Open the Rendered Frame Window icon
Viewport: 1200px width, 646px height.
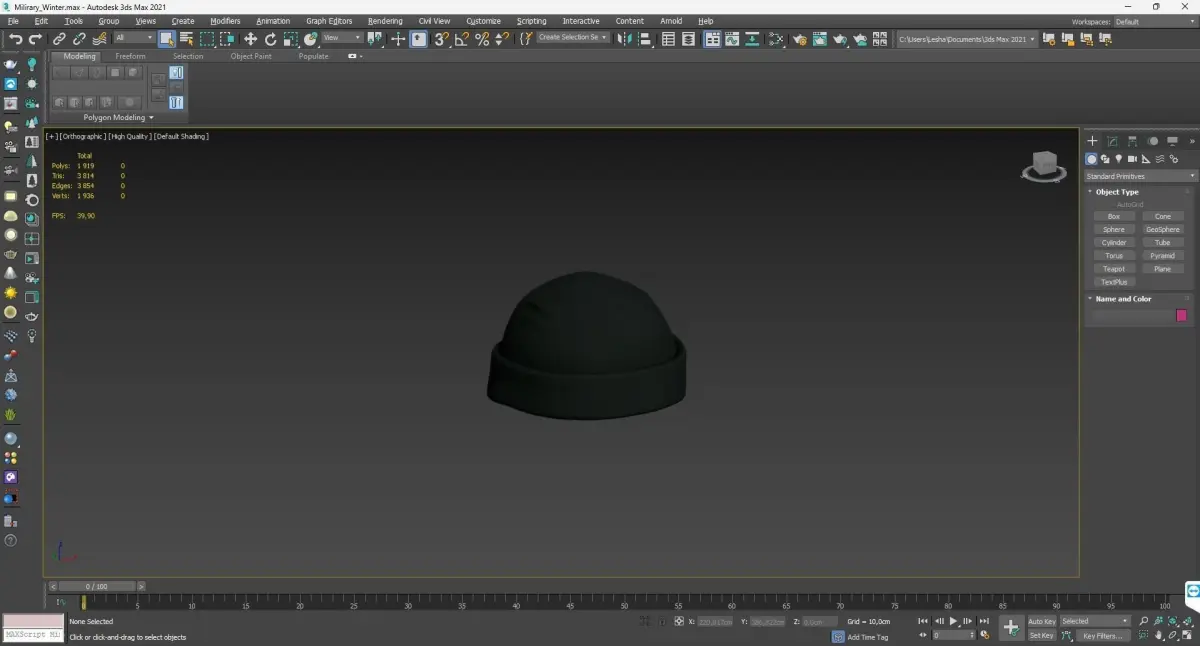(x=820, y=39)
